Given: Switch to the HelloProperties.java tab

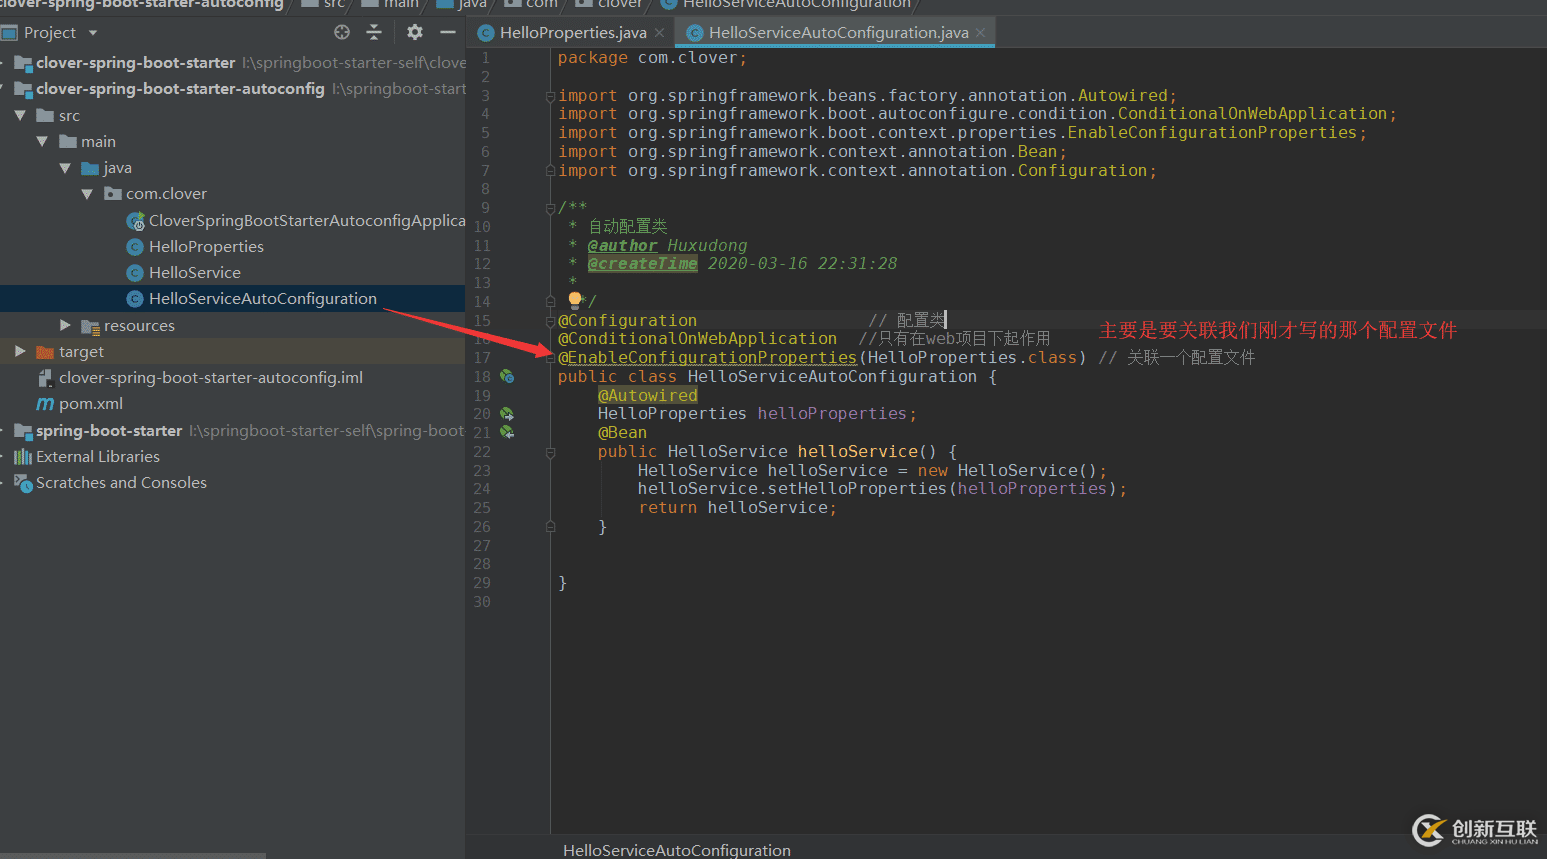Looking at the screenshot, I should click(x=572, y=33).
